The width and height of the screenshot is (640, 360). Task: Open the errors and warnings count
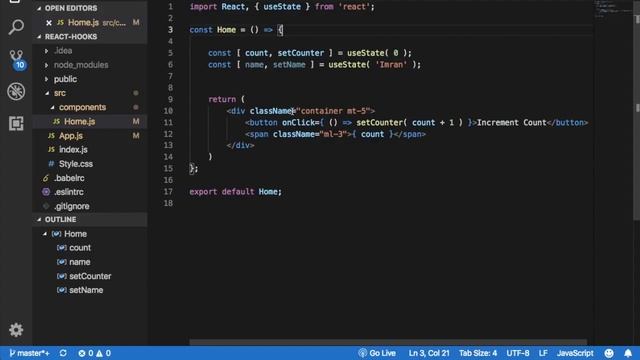pos(94,353)
